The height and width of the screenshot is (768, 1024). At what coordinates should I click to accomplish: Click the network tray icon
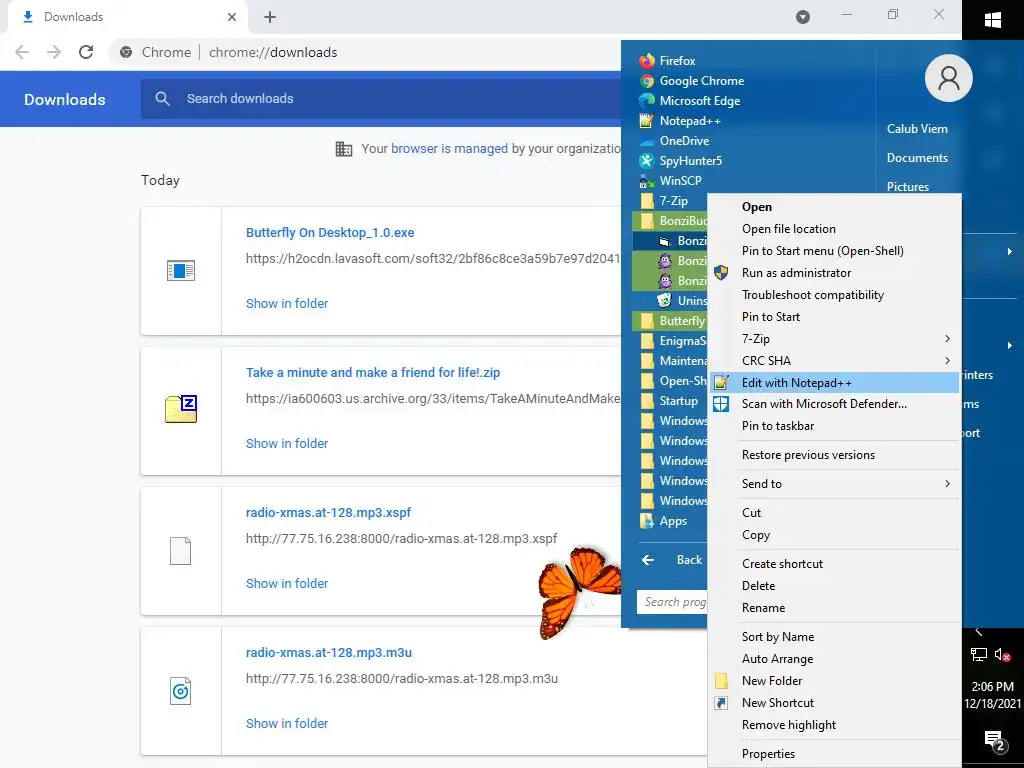coord(978,654)
